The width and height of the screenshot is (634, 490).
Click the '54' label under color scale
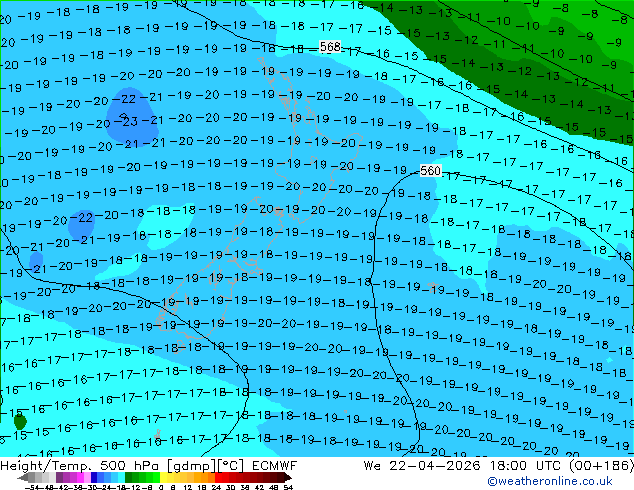pos(288,487)
